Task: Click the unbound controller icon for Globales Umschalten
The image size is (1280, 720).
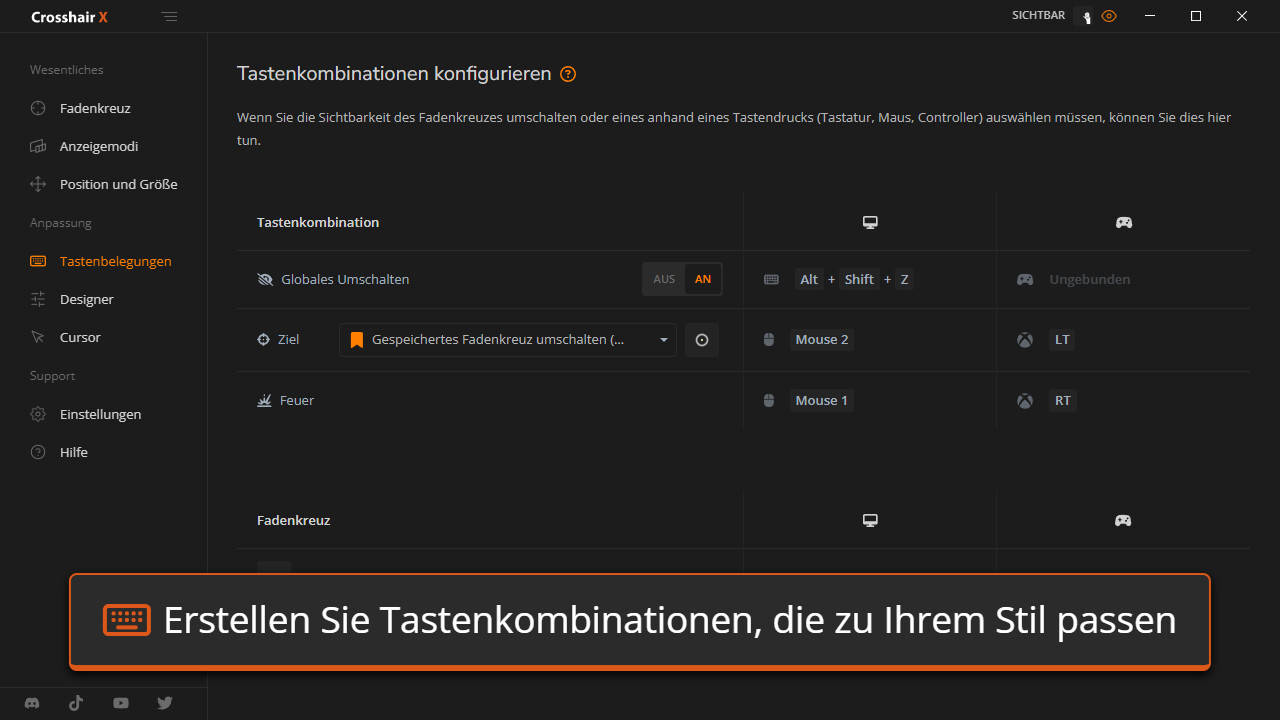Action: click(1025, 280)
